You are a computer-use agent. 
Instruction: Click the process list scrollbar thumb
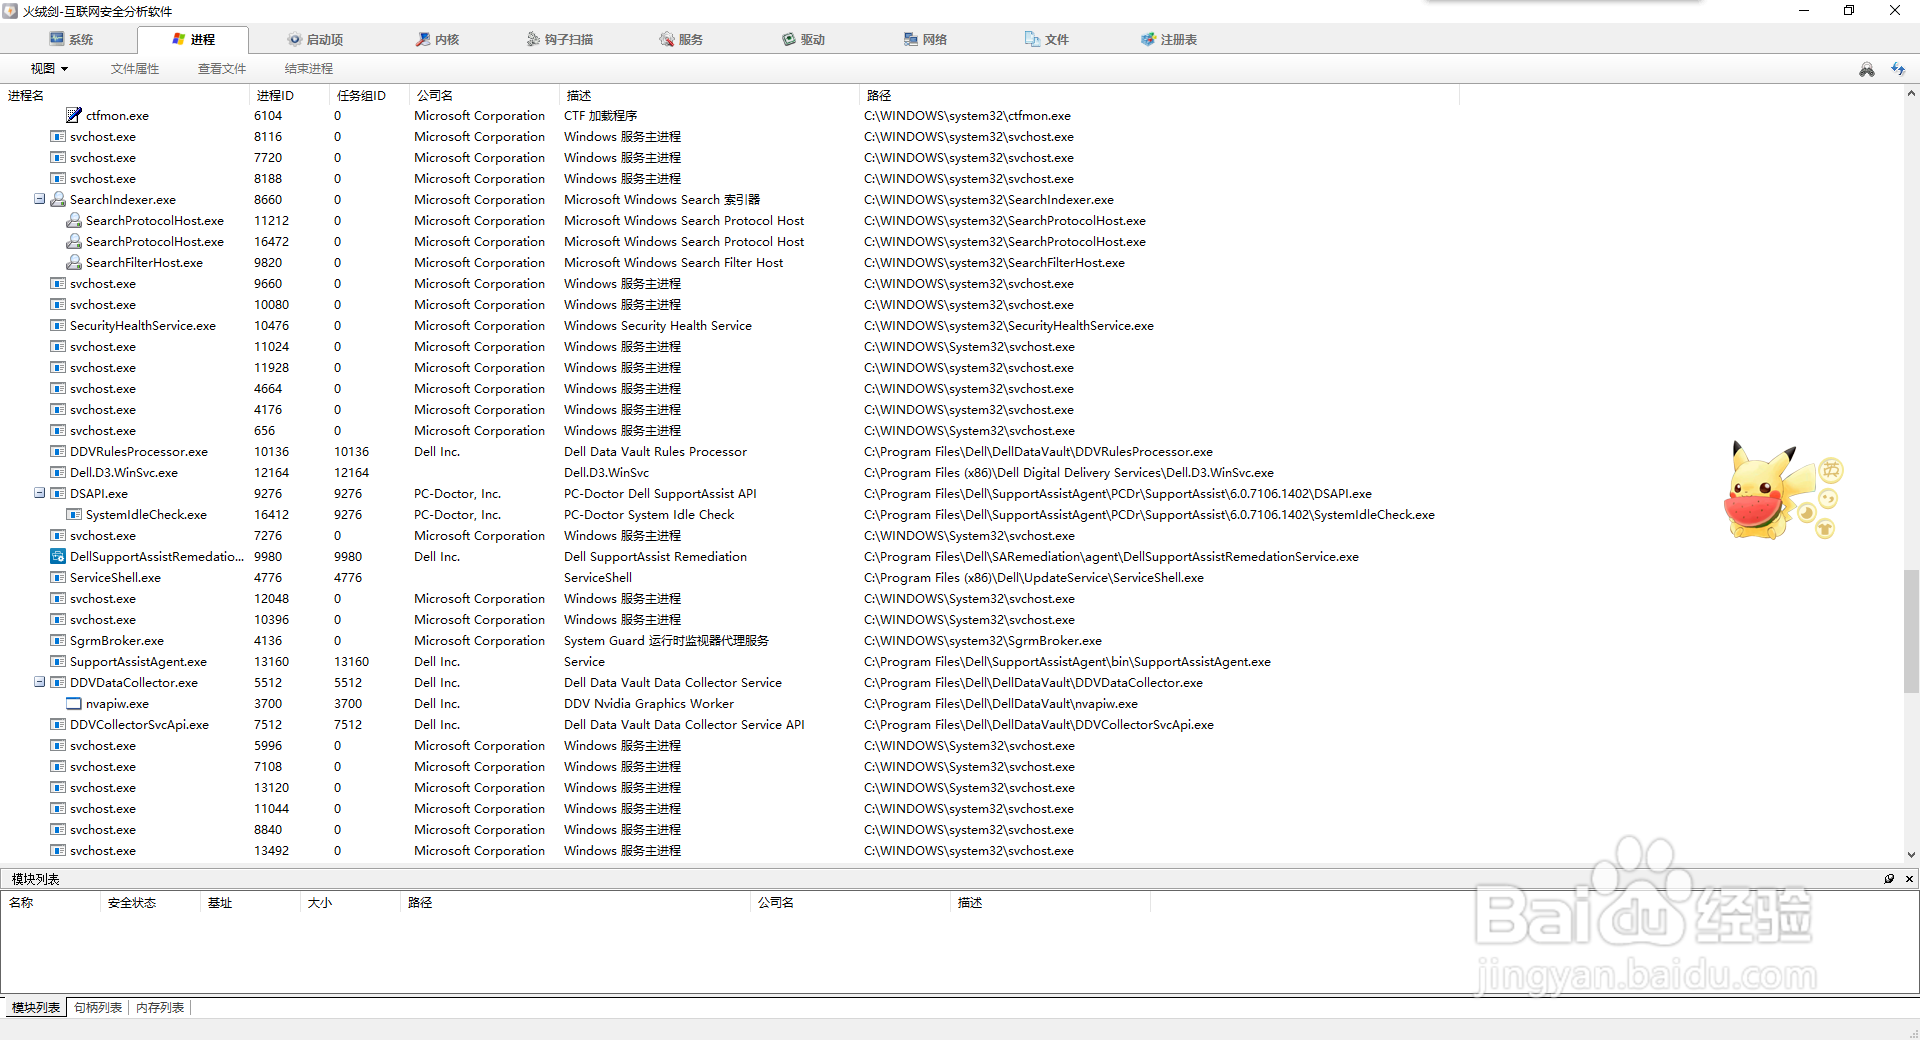point(1911,631)
